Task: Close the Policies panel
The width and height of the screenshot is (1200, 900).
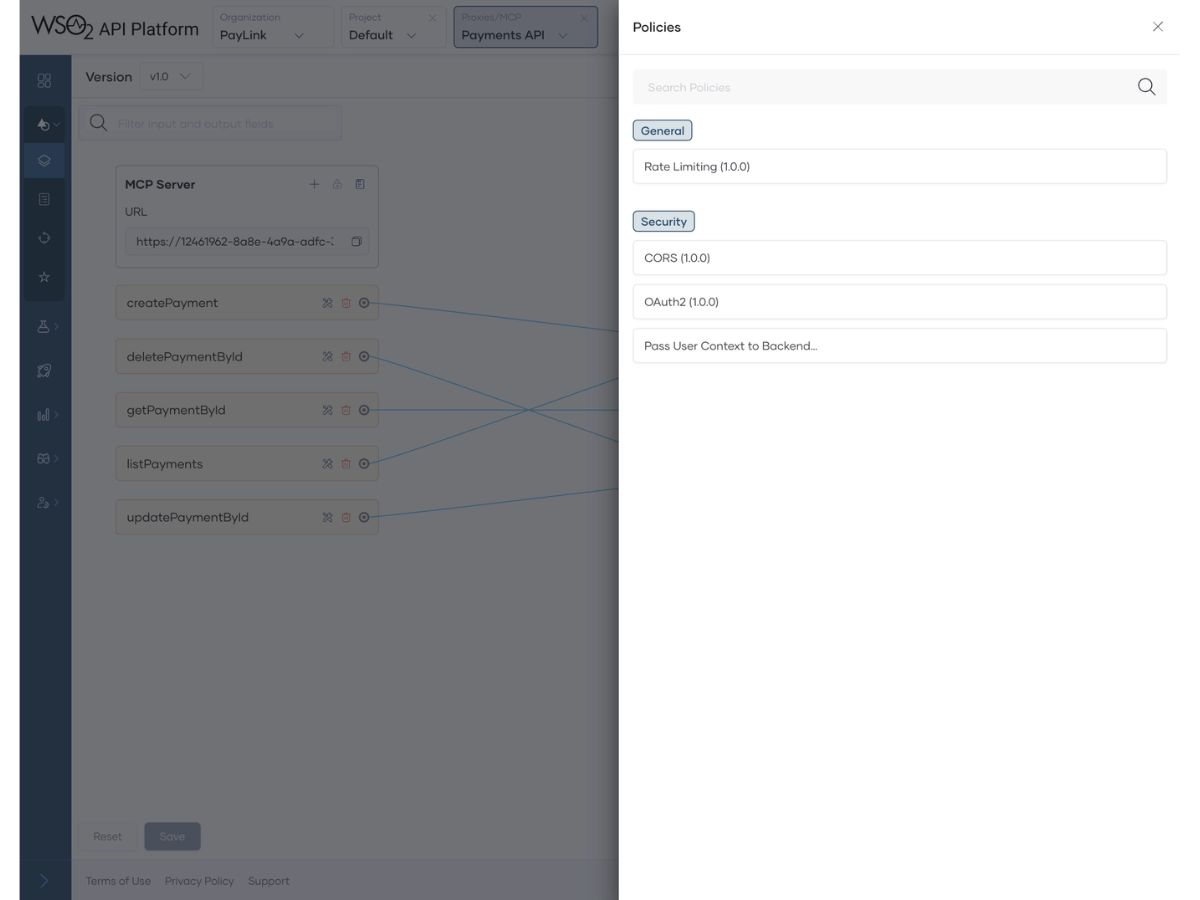Action: coord(1158,27)
